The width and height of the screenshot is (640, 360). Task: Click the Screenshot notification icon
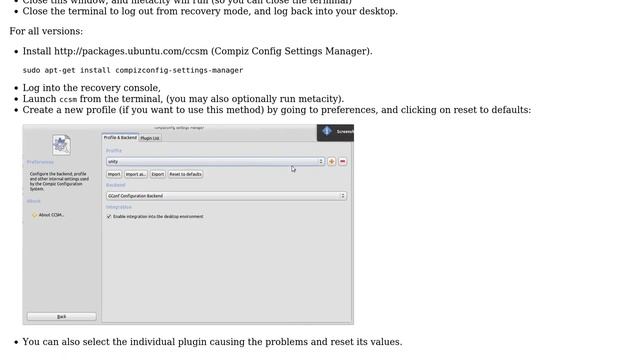327,131
